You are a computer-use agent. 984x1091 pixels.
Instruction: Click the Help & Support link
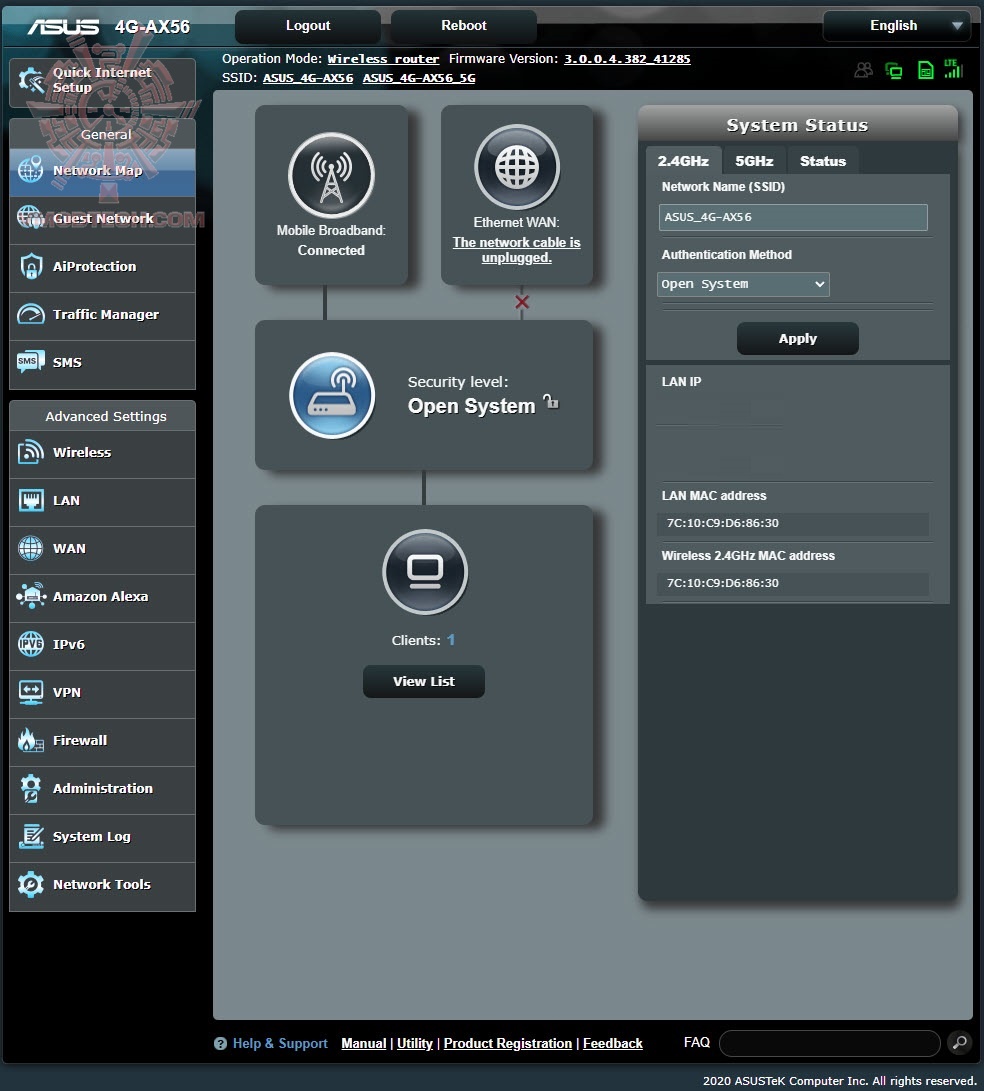[280, 1044]
